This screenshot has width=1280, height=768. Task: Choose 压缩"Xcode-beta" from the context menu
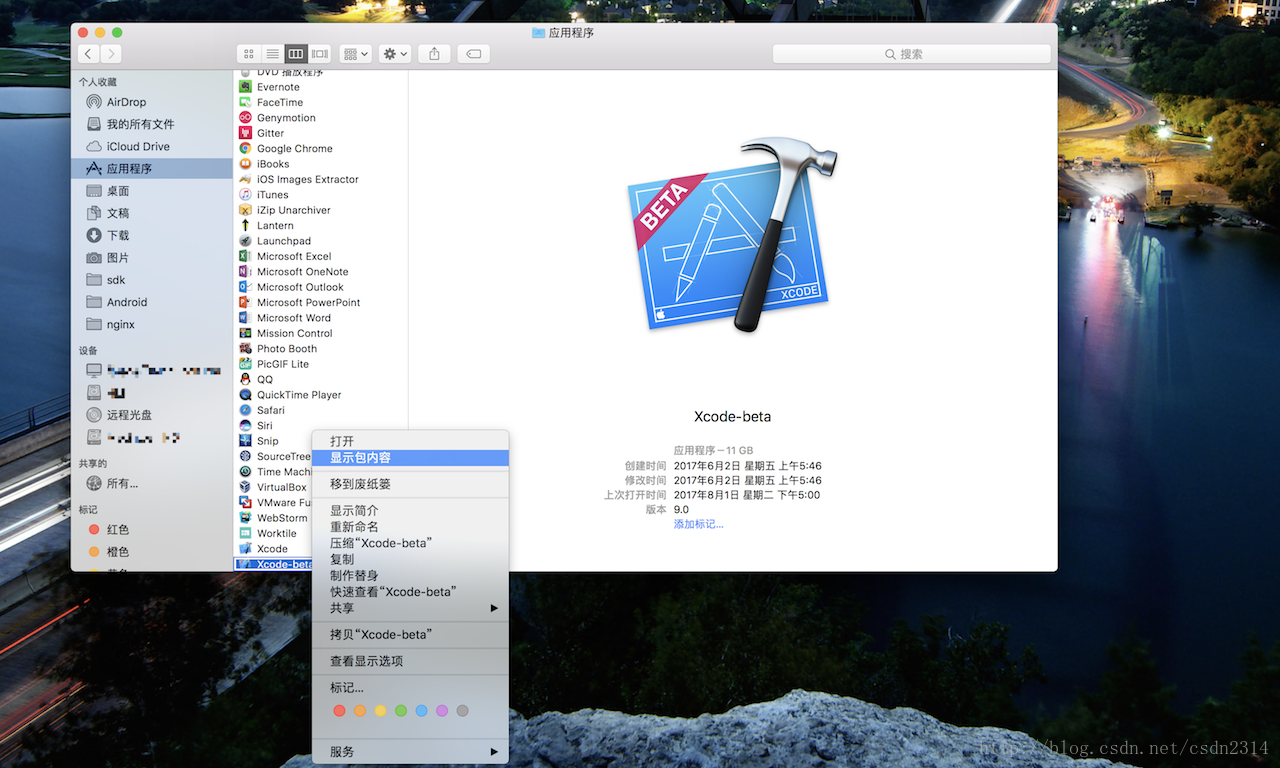410,543
